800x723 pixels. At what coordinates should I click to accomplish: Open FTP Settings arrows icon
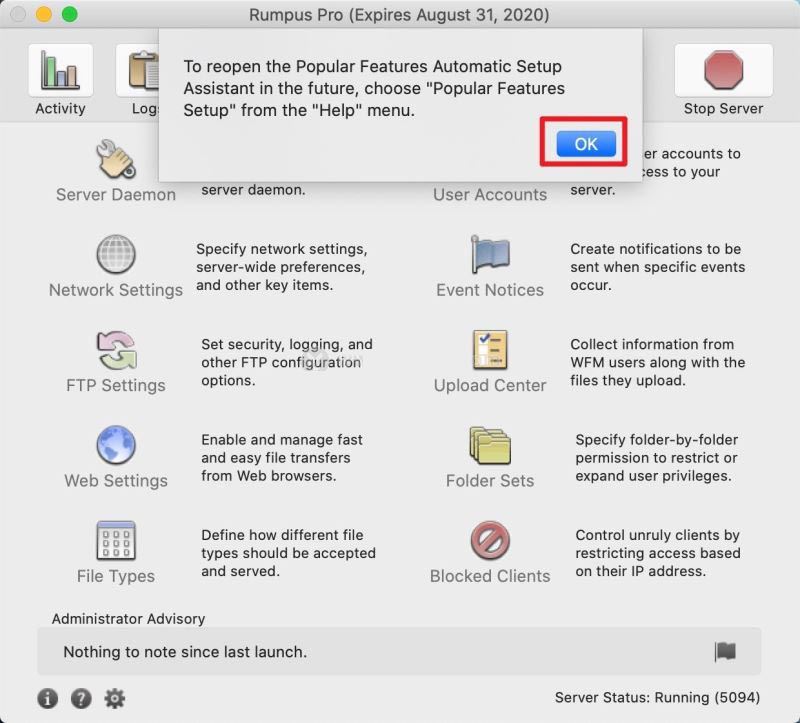point(117,350)
